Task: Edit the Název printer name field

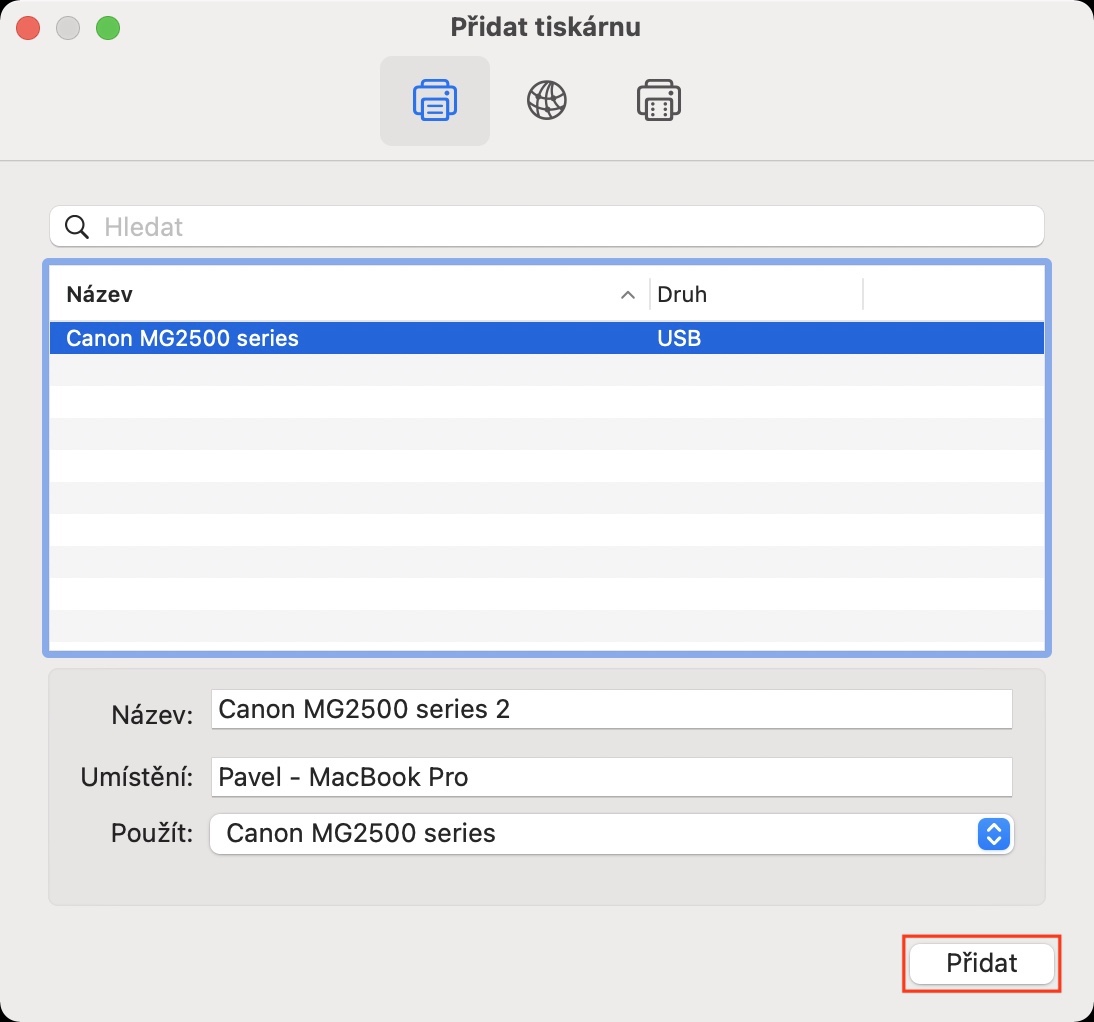Action: (x=611, y=710)
